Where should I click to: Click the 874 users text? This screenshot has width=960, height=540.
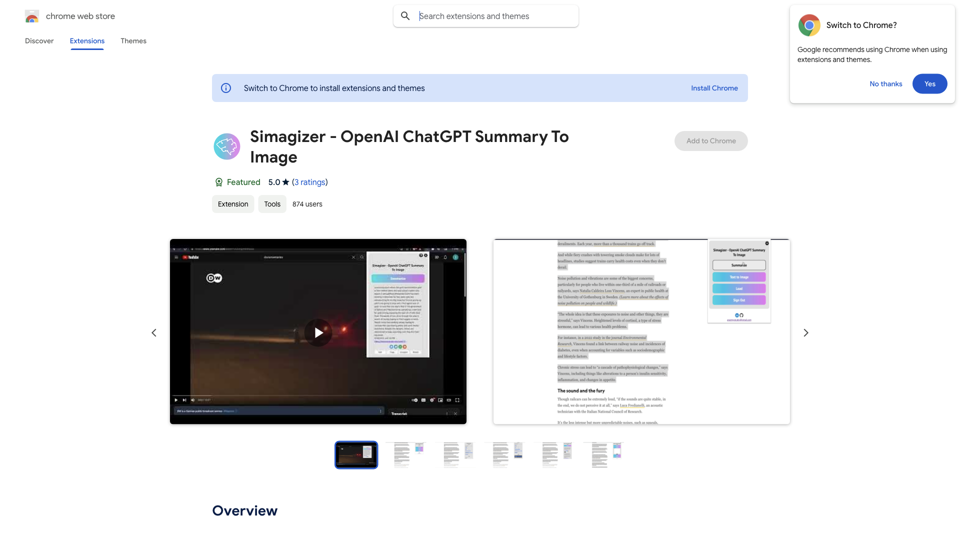(x=307, y=204)
